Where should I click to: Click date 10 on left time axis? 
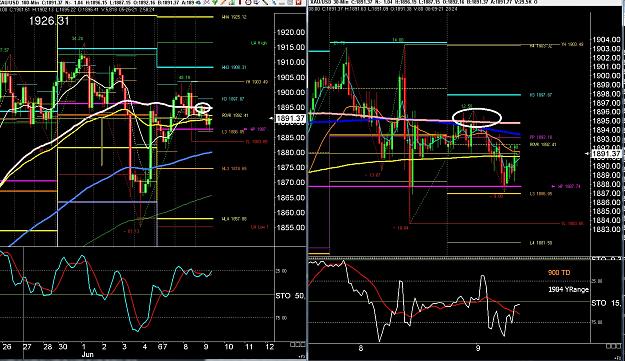[228, 347]
